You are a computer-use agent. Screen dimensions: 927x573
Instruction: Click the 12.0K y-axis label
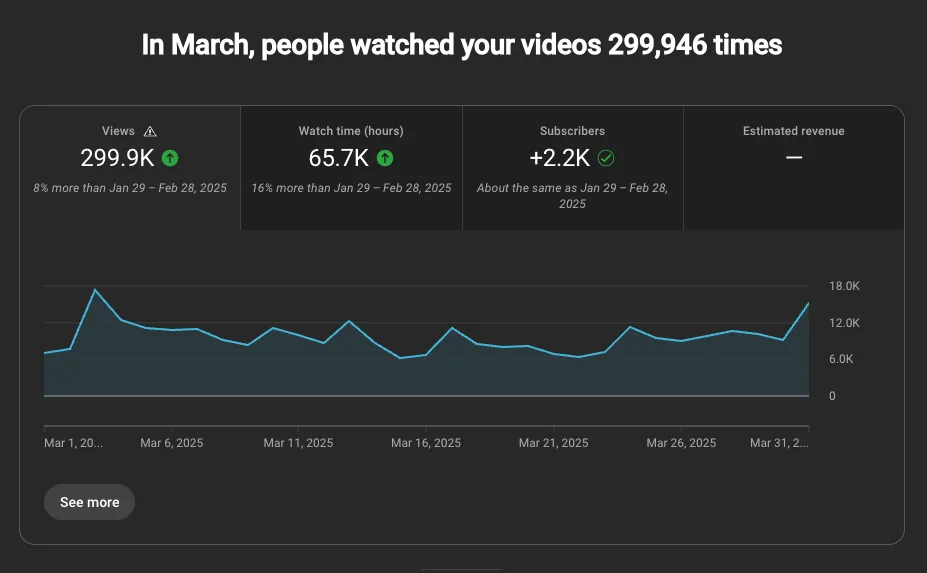click(844, 323)
